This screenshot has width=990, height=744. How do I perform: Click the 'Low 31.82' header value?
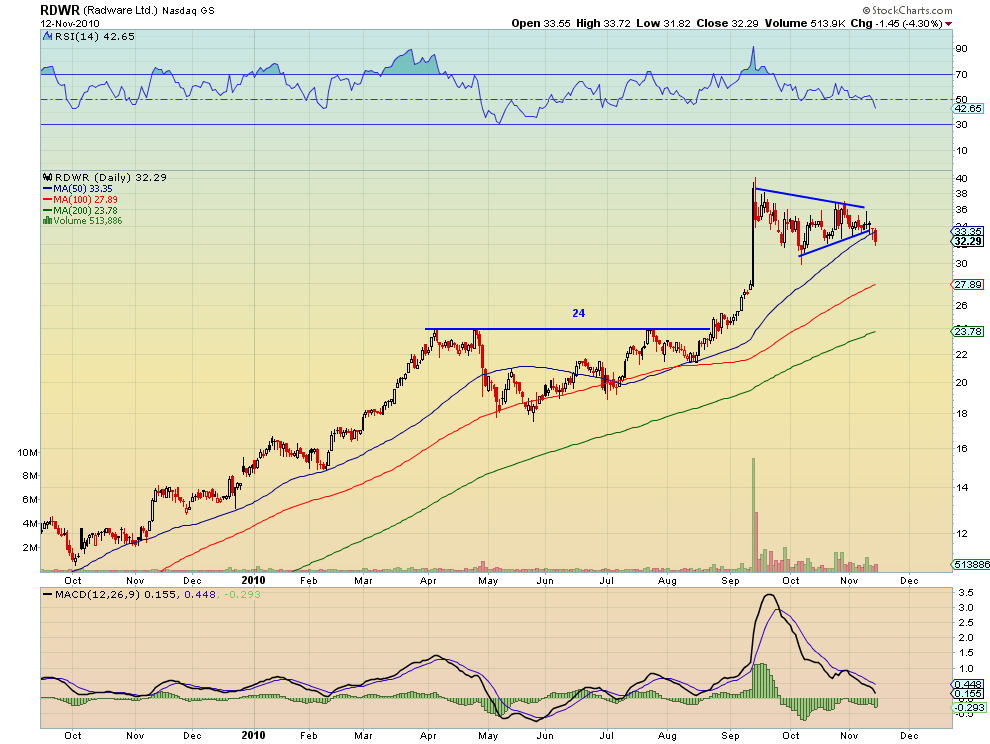point(663,23)
